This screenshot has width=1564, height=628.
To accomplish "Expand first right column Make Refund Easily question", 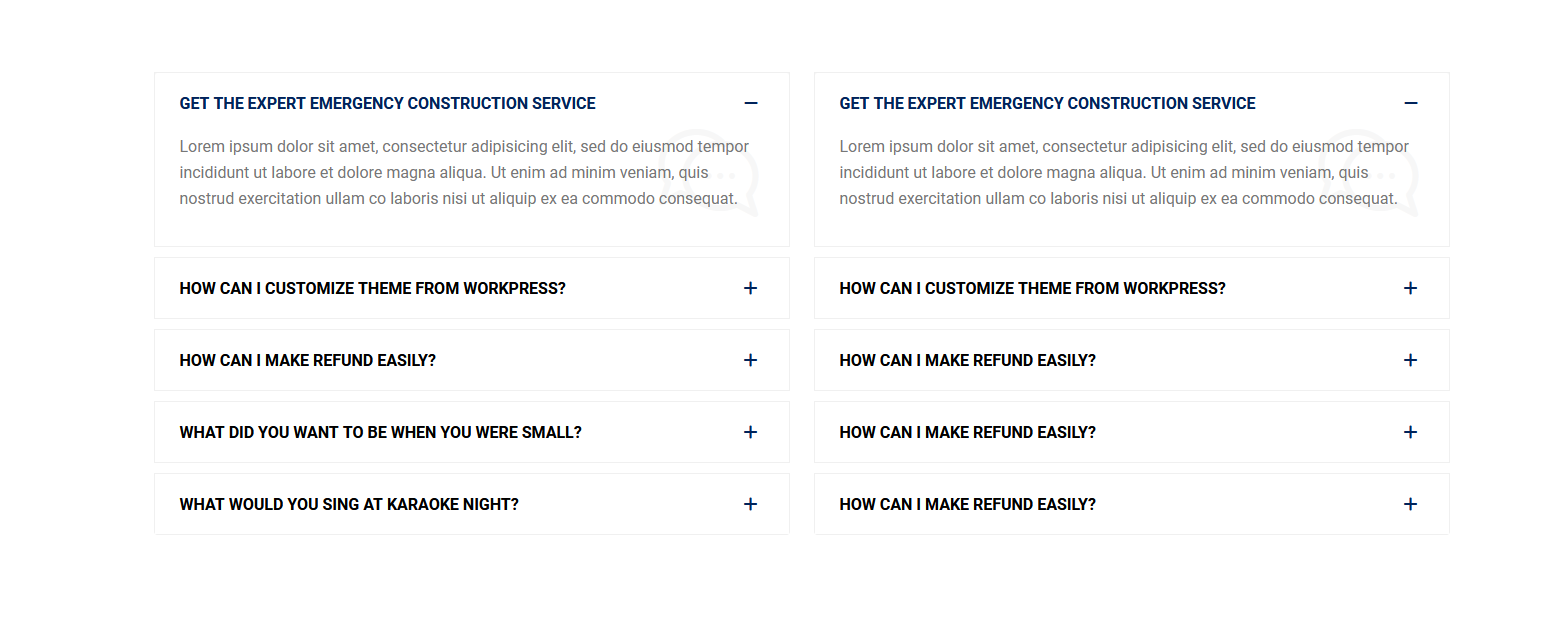I will point(967,360).
